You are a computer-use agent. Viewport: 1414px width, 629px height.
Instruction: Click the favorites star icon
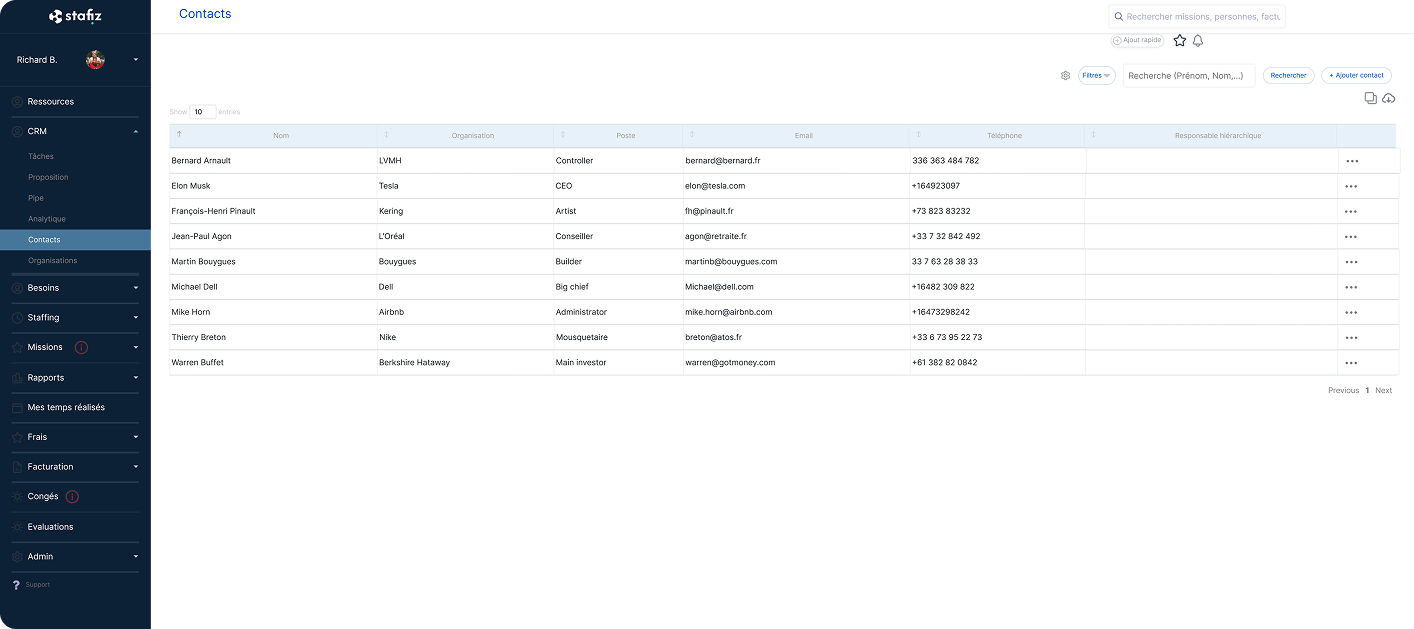(1180, 41)
